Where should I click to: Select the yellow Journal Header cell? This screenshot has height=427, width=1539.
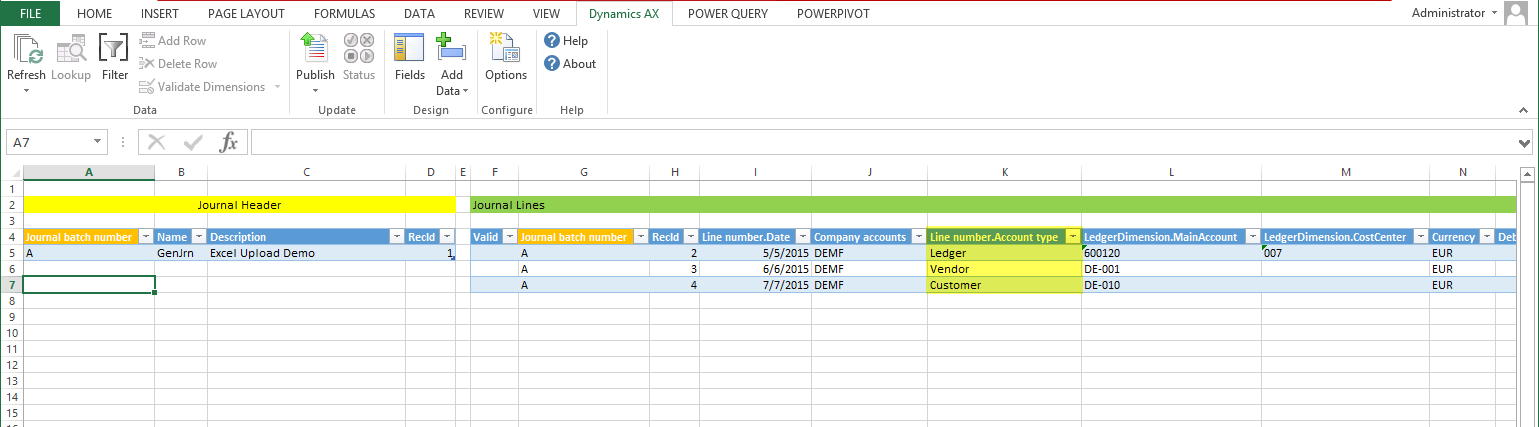coord(238,205)
